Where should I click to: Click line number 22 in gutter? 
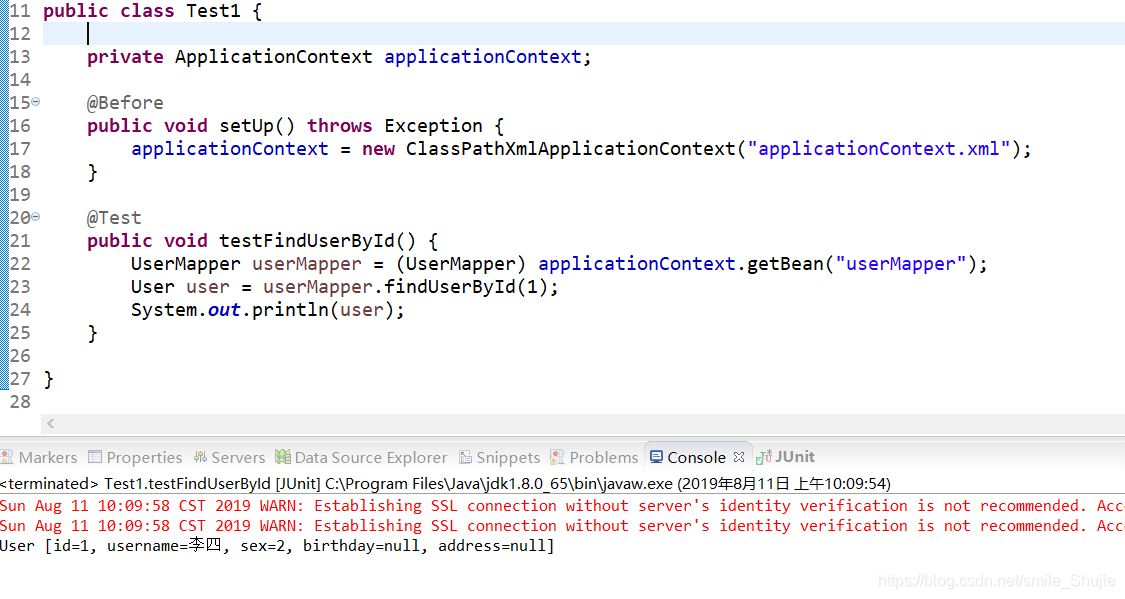click(x=20, y=264)
